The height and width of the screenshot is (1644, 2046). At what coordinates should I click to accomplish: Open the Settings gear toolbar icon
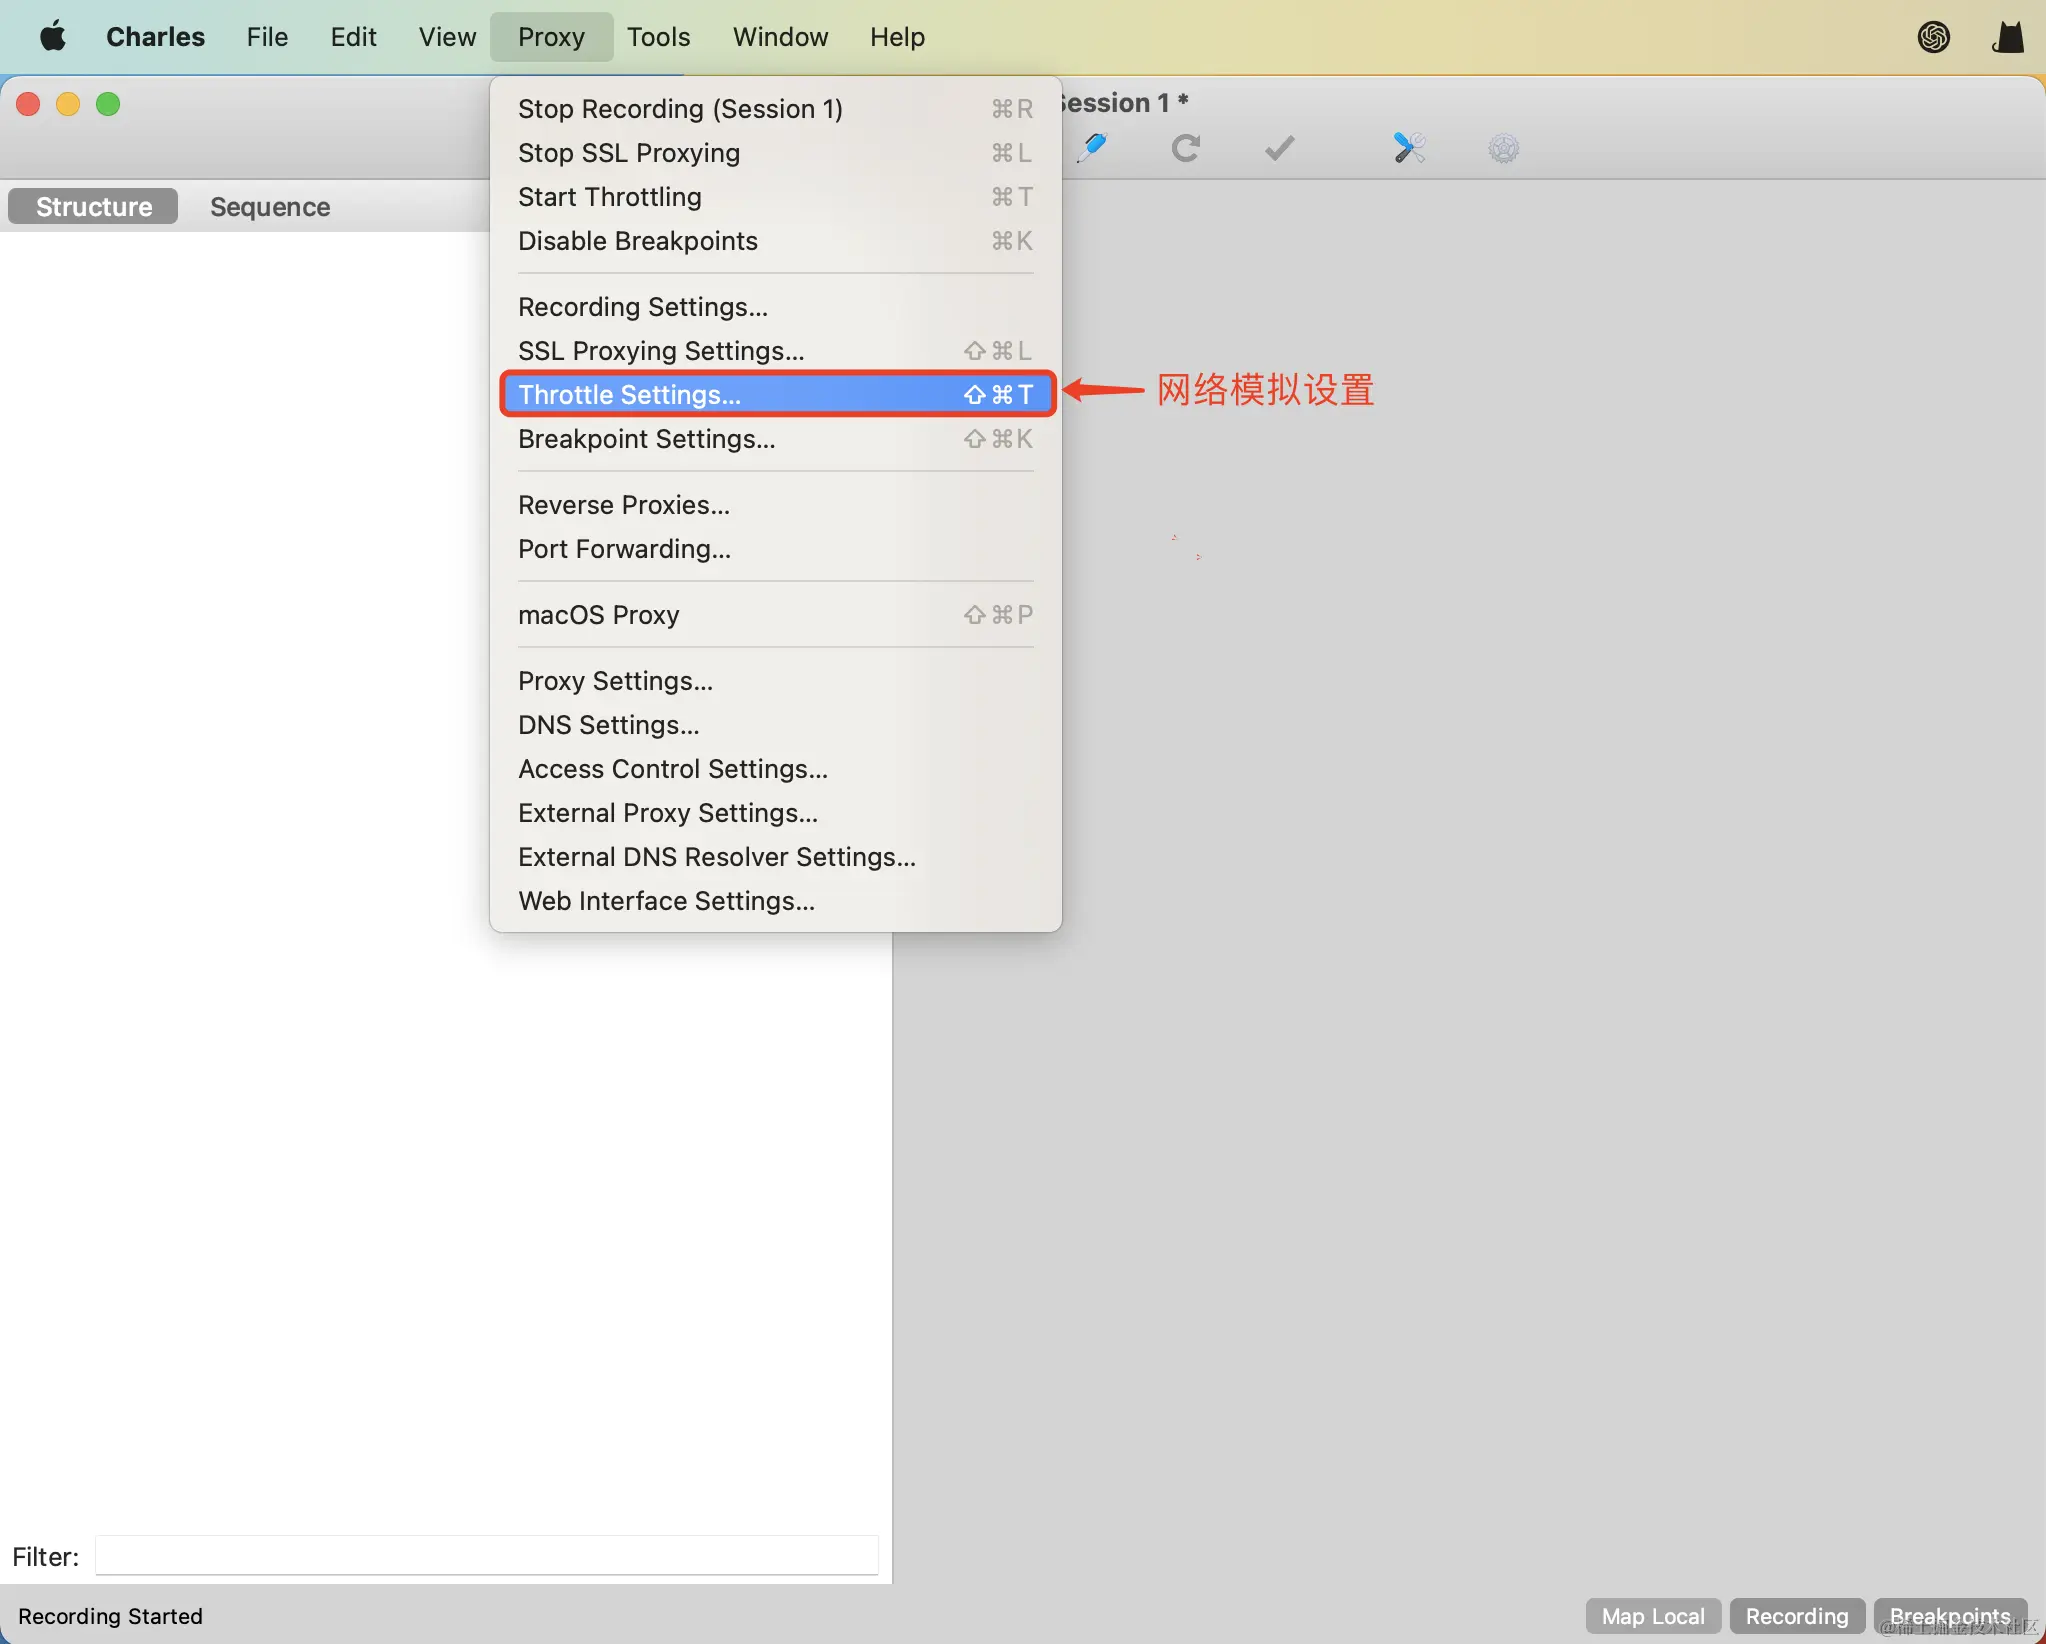1503,149
